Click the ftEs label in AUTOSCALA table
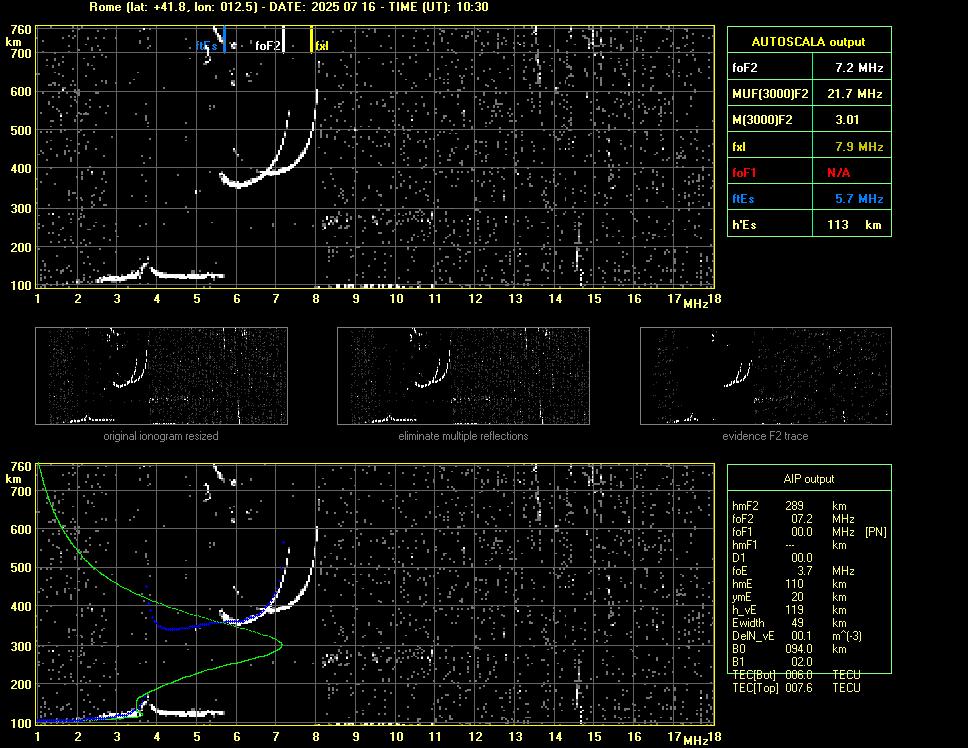The image size is (968, 748). [x=743, y=199]
